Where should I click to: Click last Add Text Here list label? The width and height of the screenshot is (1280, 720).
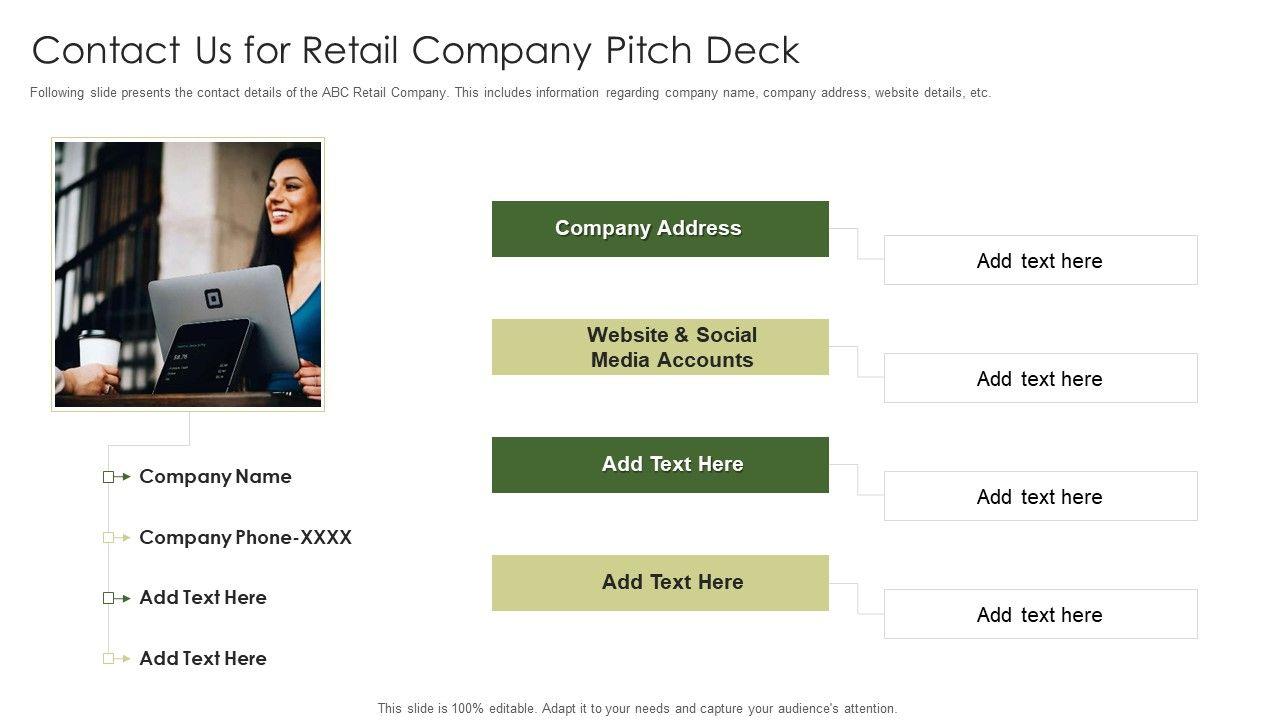[203, 659]
